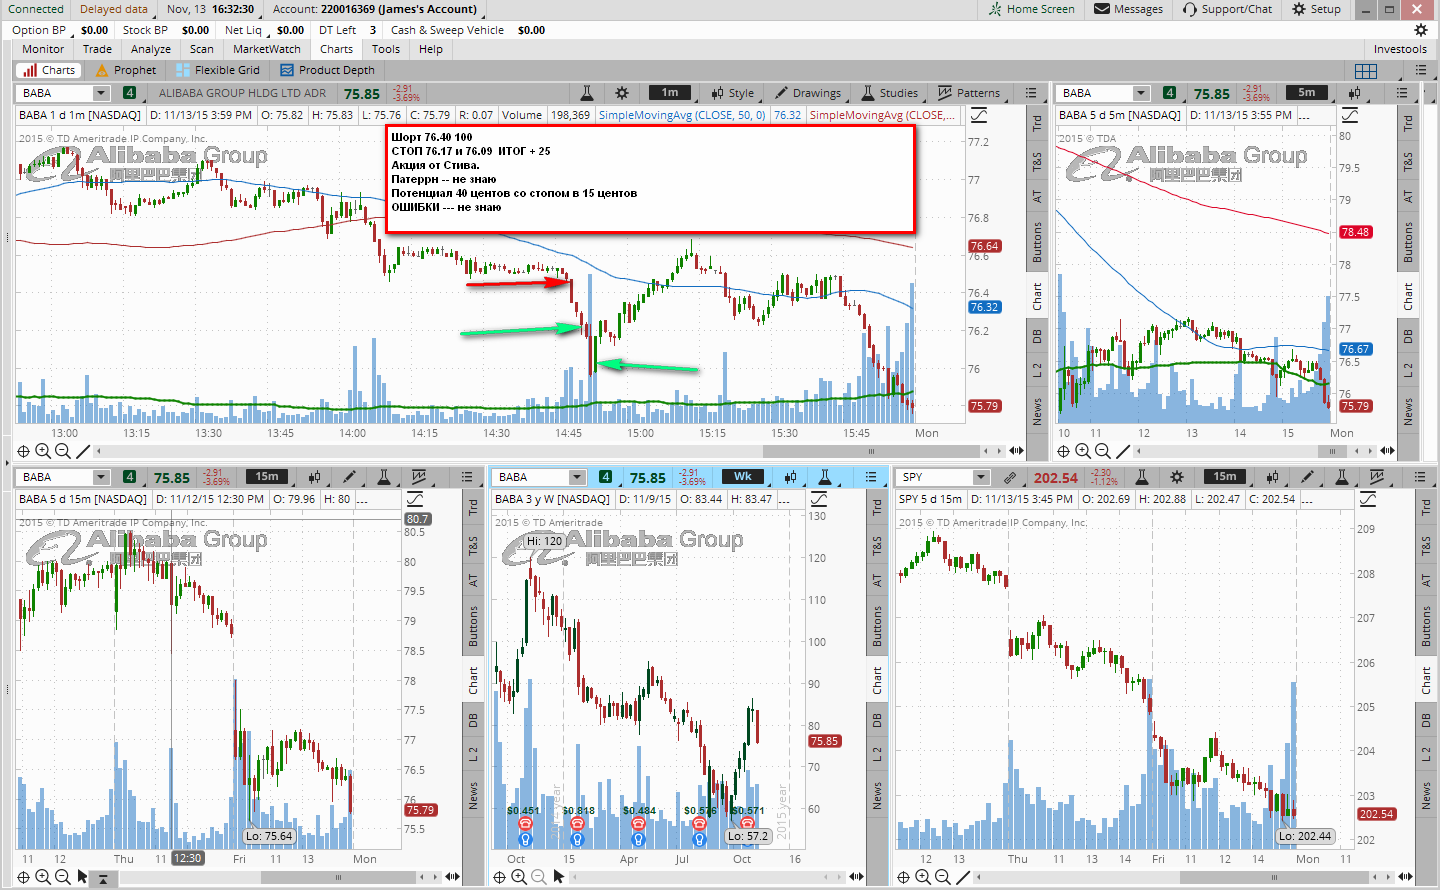Toggle the DB side tab of BABA 1m chart

point(1037,336)
